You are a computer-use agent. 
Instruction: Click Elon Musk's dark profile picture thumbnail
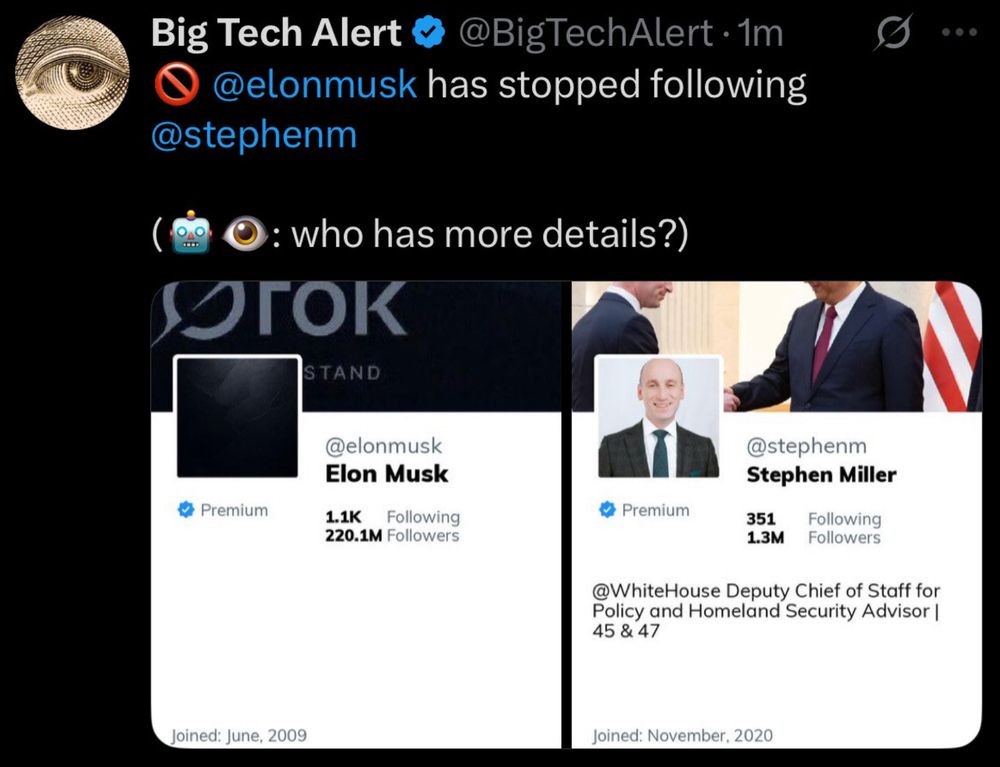click(237, 417)
